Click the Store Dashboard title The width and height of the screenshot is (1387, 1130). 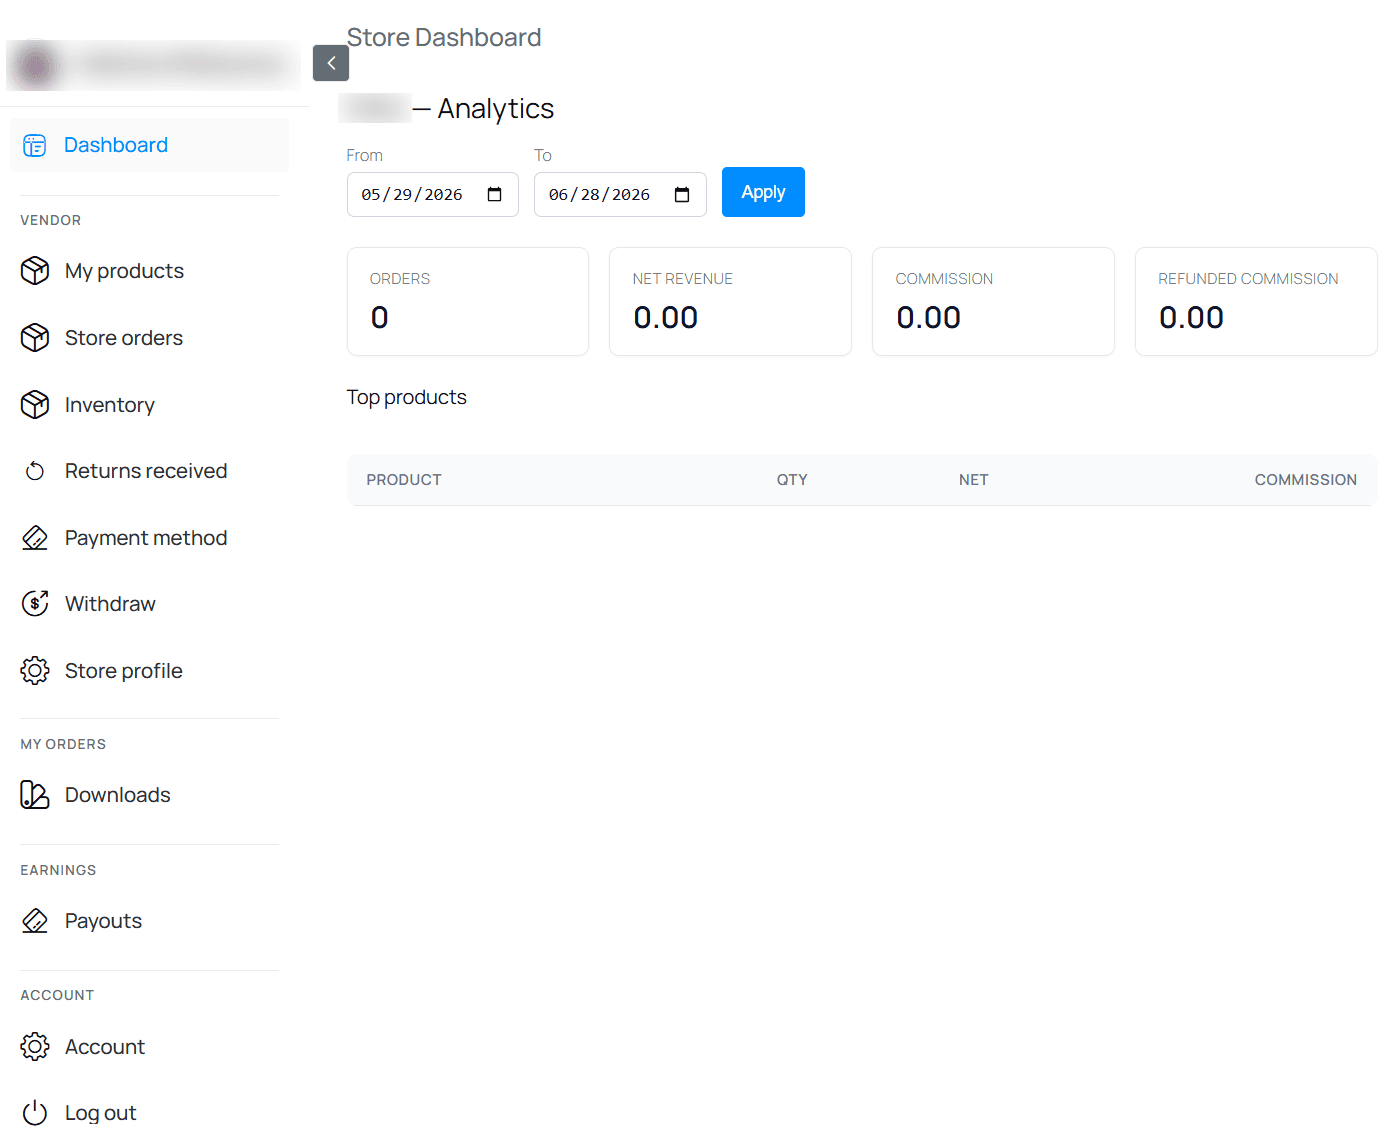tap(444, 37)
